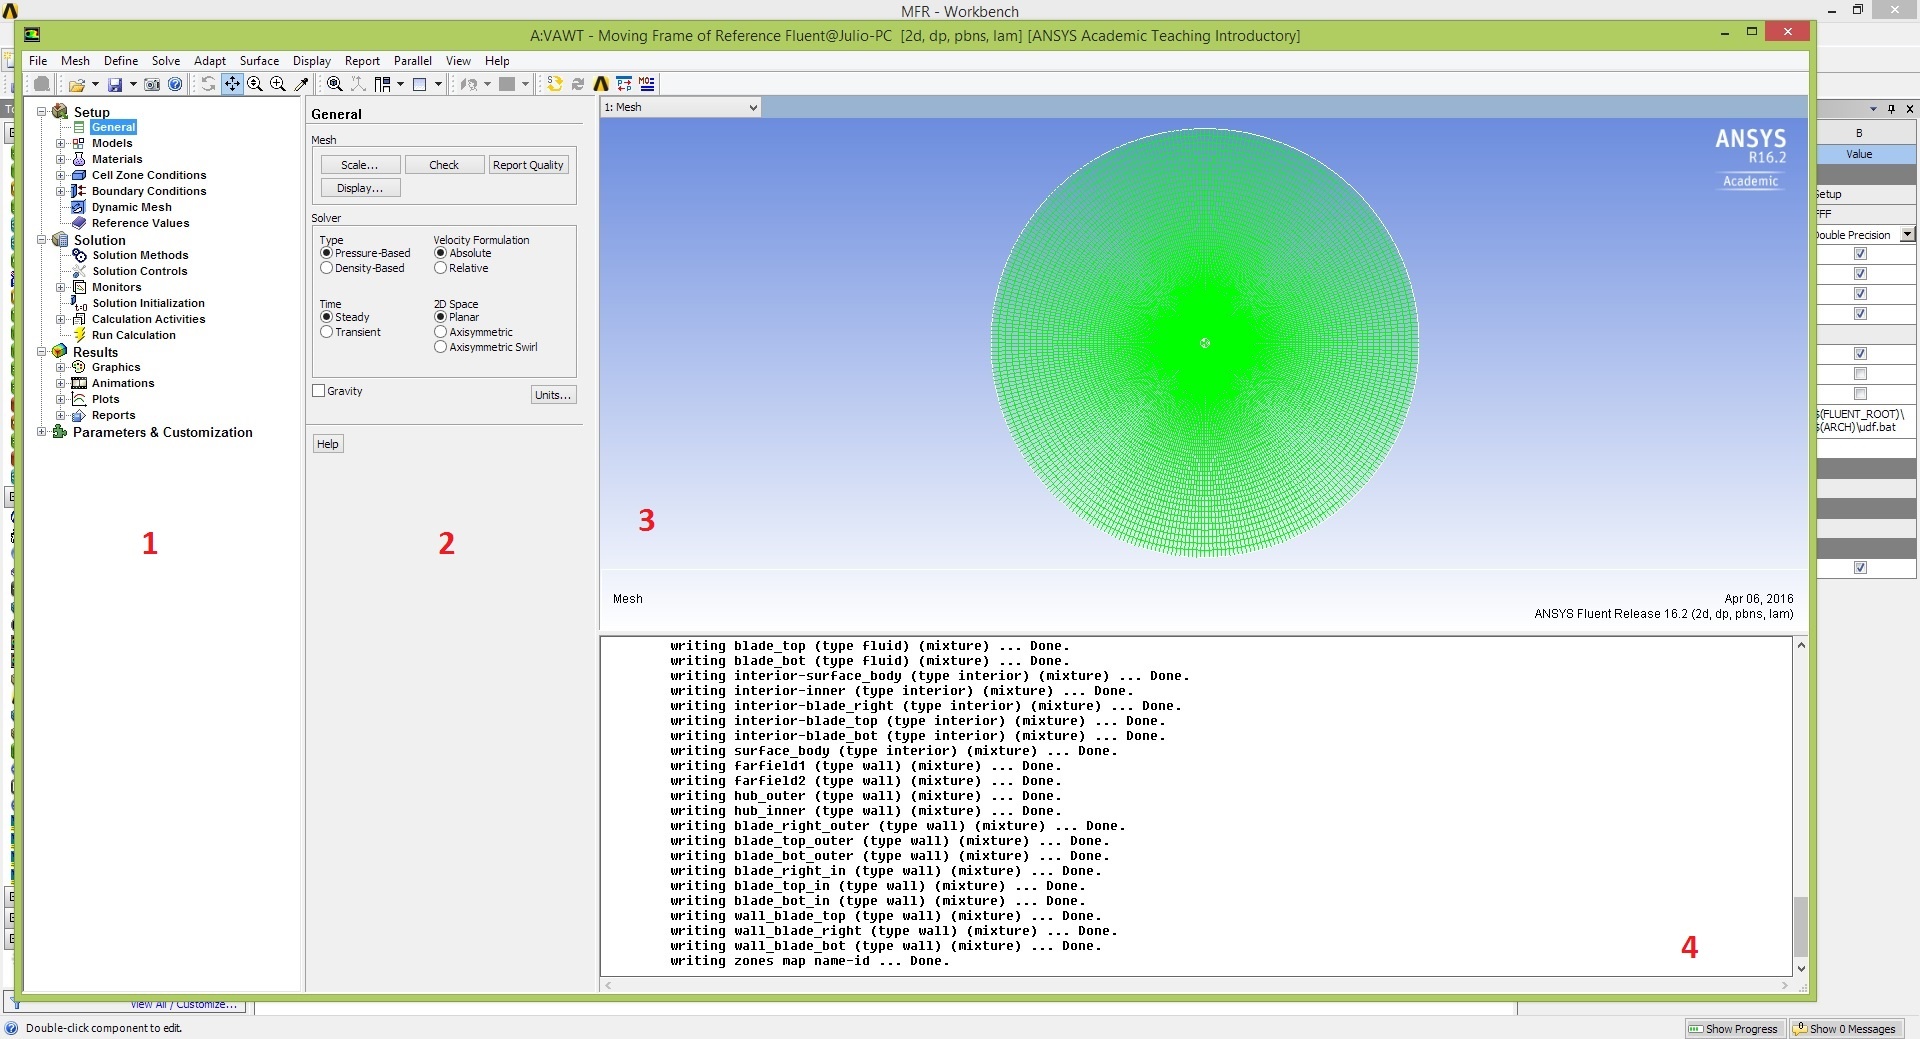Open the blue help question-mark icon
This screenshot has width=1920, height=1039.
click(175, 85)
